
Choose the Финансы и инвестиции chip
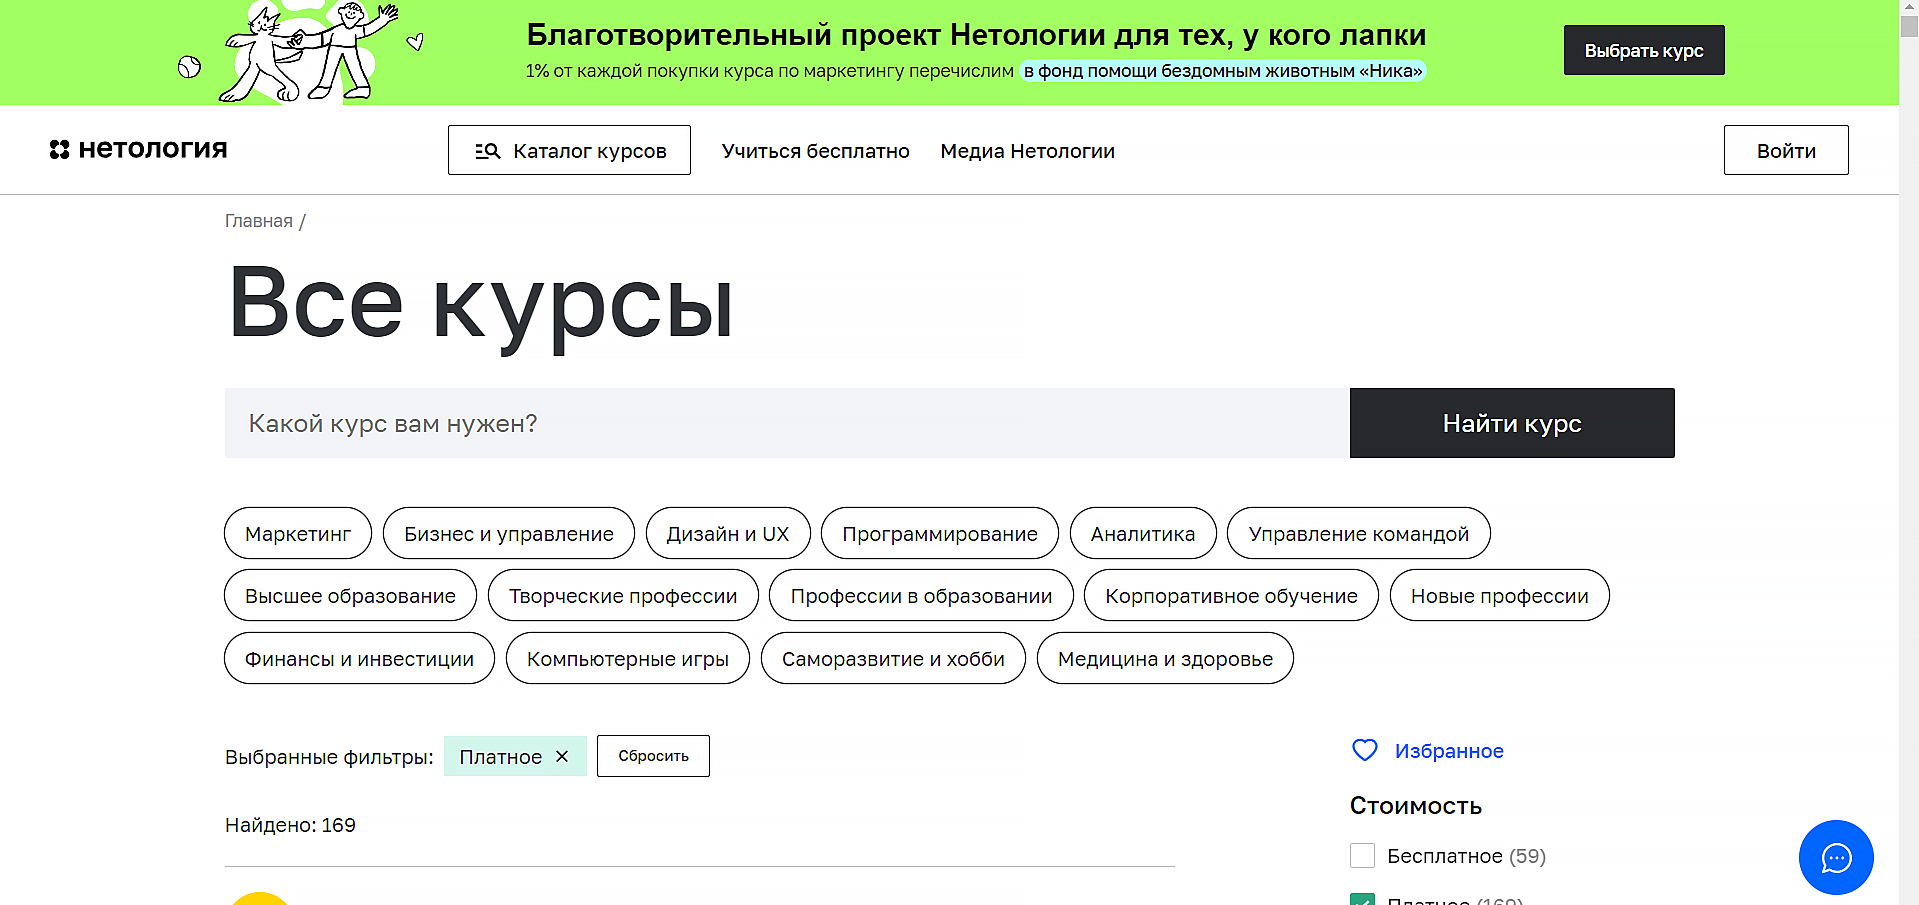(359, 658)
